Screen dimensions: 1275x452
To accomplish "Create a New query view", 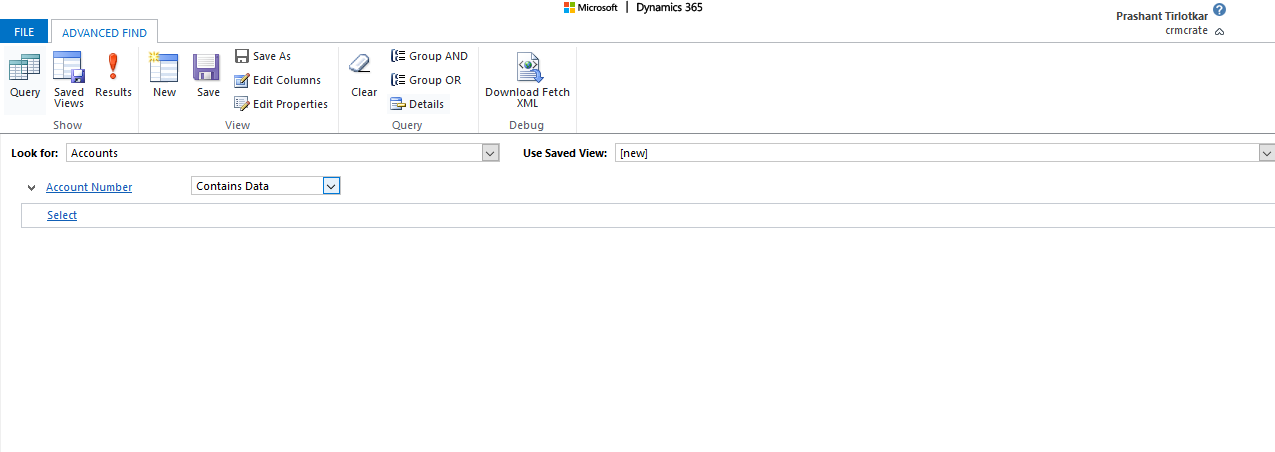I will (164, 77).
